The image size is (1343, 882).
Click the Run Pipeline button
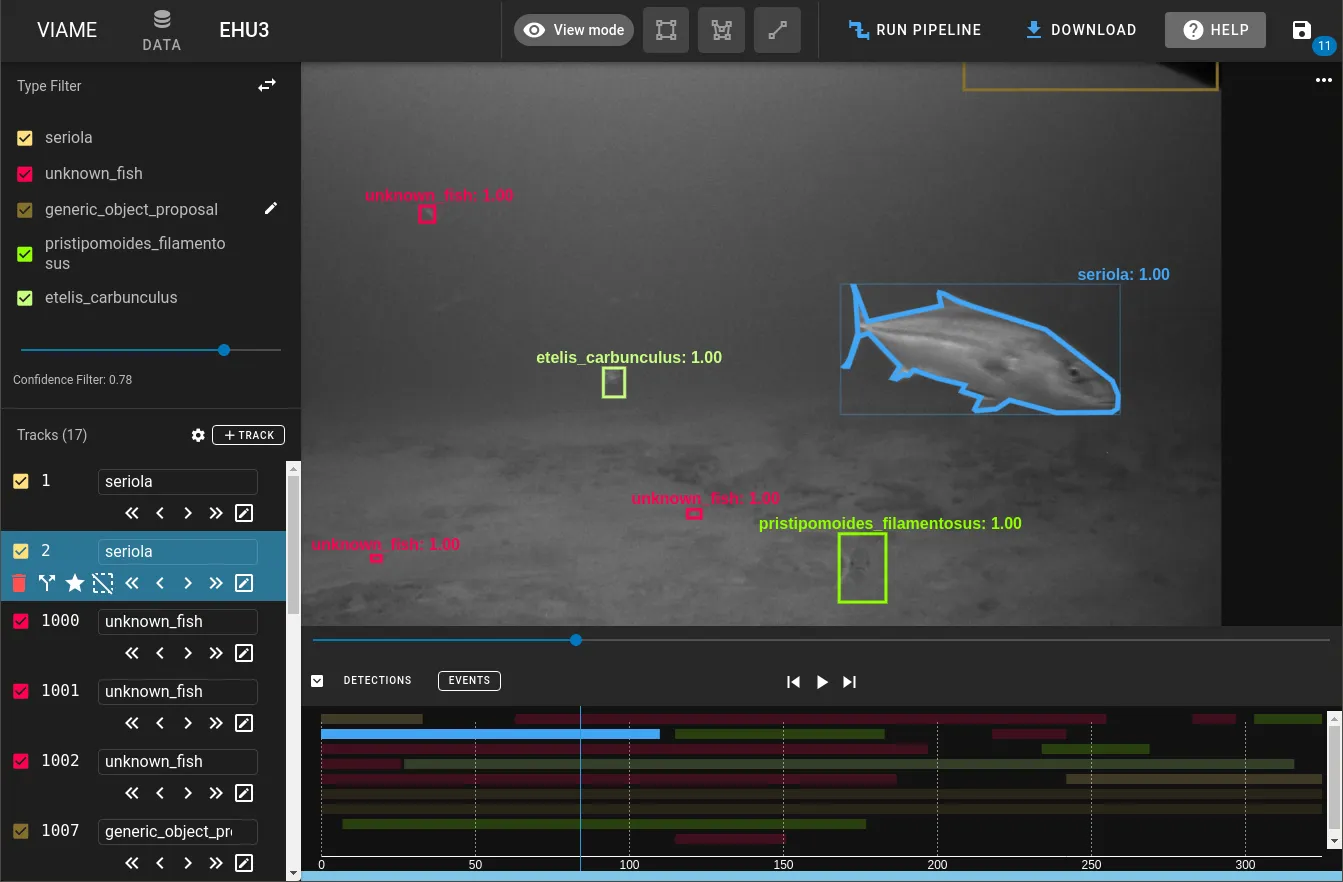(915, 30)
